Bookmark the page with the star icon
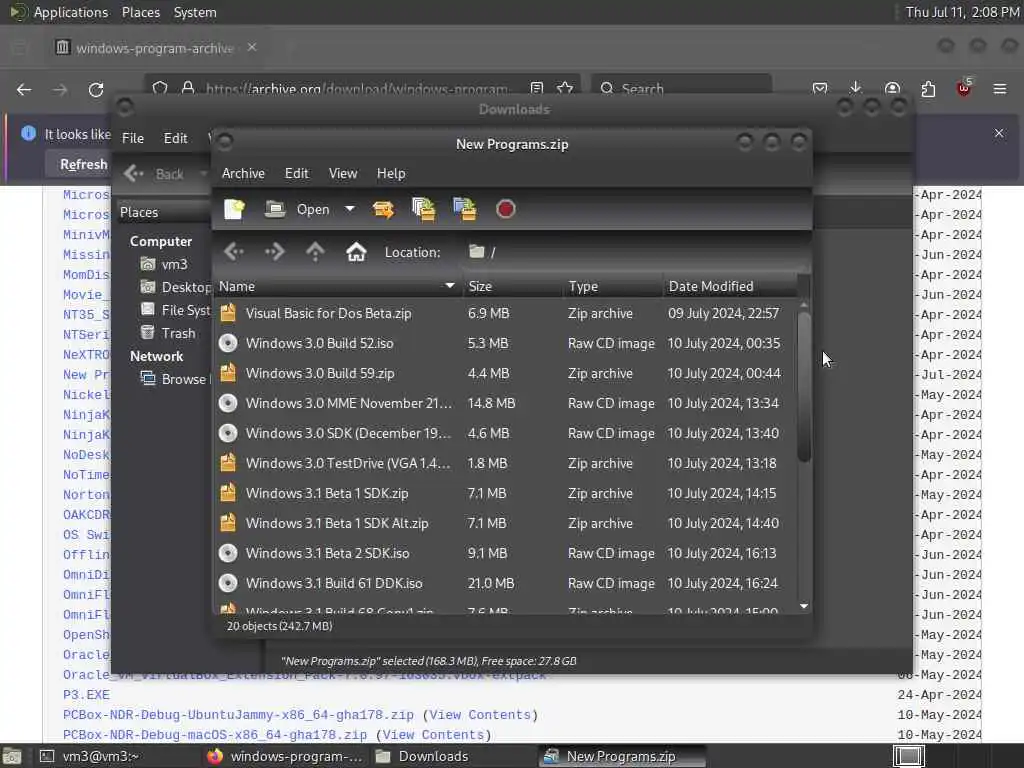Image resolution: width=1024 pixels, height=768 pixels. coord(566,88)
